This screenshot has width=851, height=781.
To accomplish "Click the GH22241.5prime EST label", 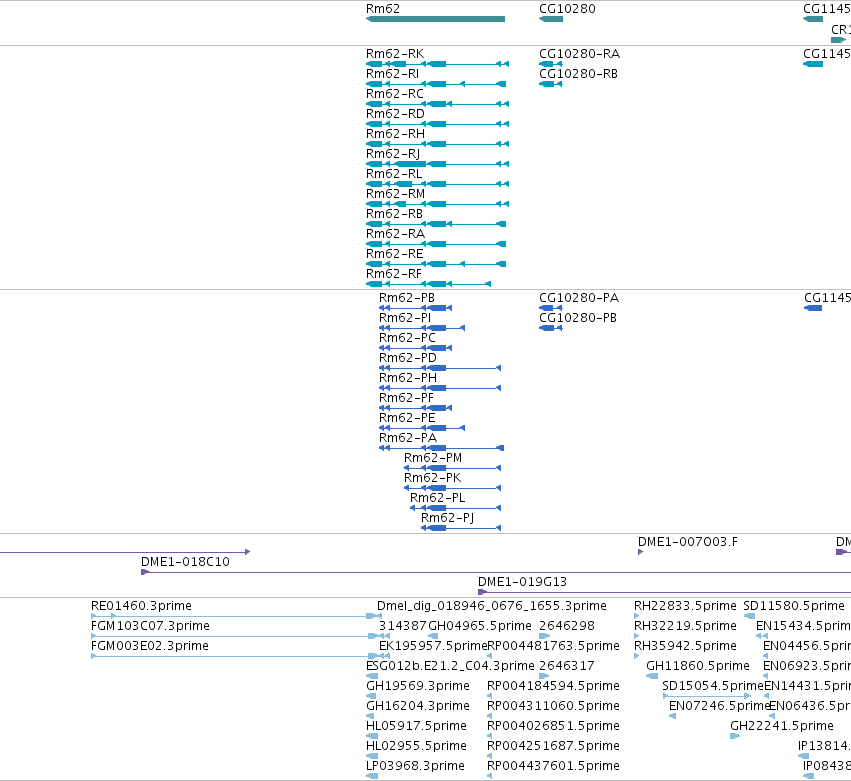I will (782, 726).
